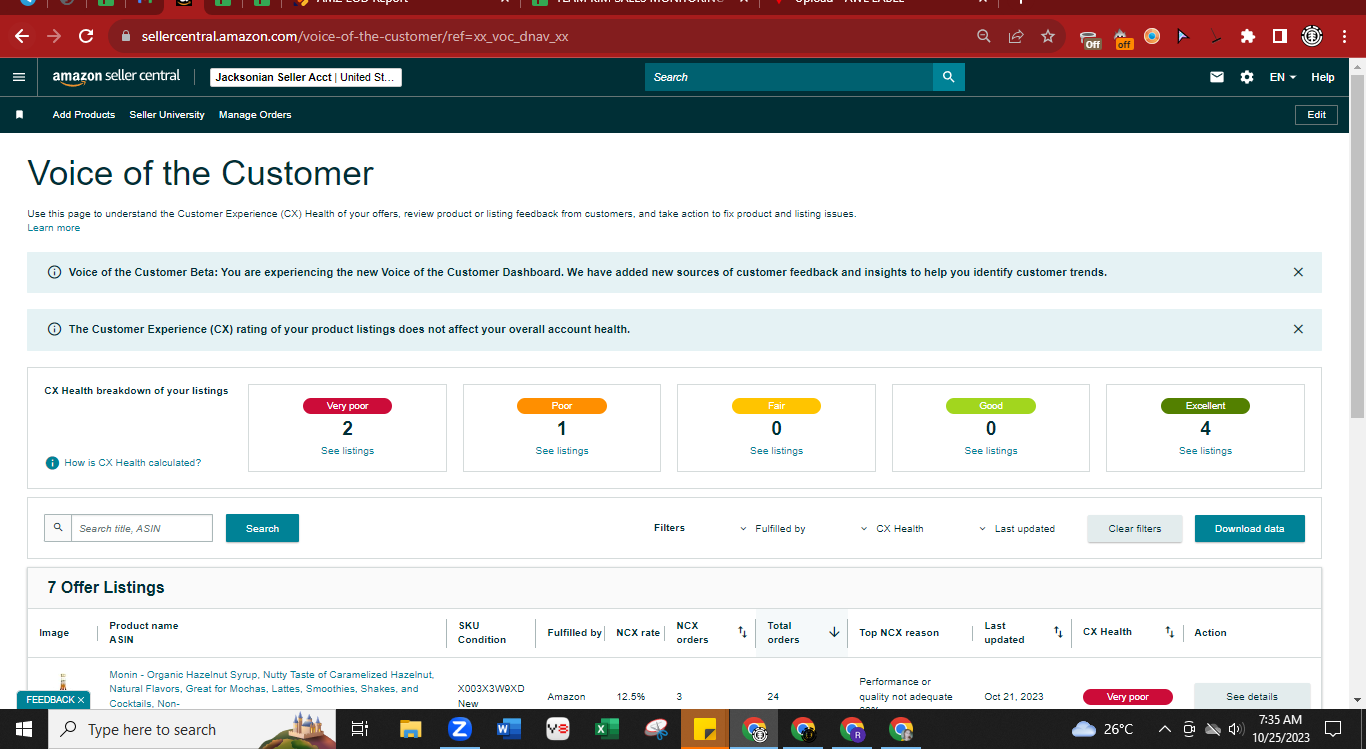Open Seller University menu item

point(167,115)
